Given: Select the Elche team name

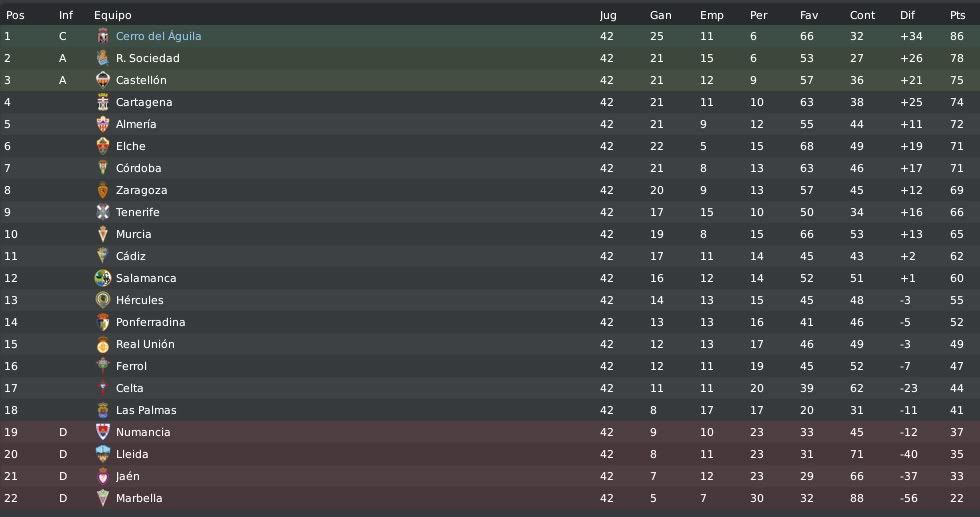Looking at the screenshot, I should [x=131, y=146].
